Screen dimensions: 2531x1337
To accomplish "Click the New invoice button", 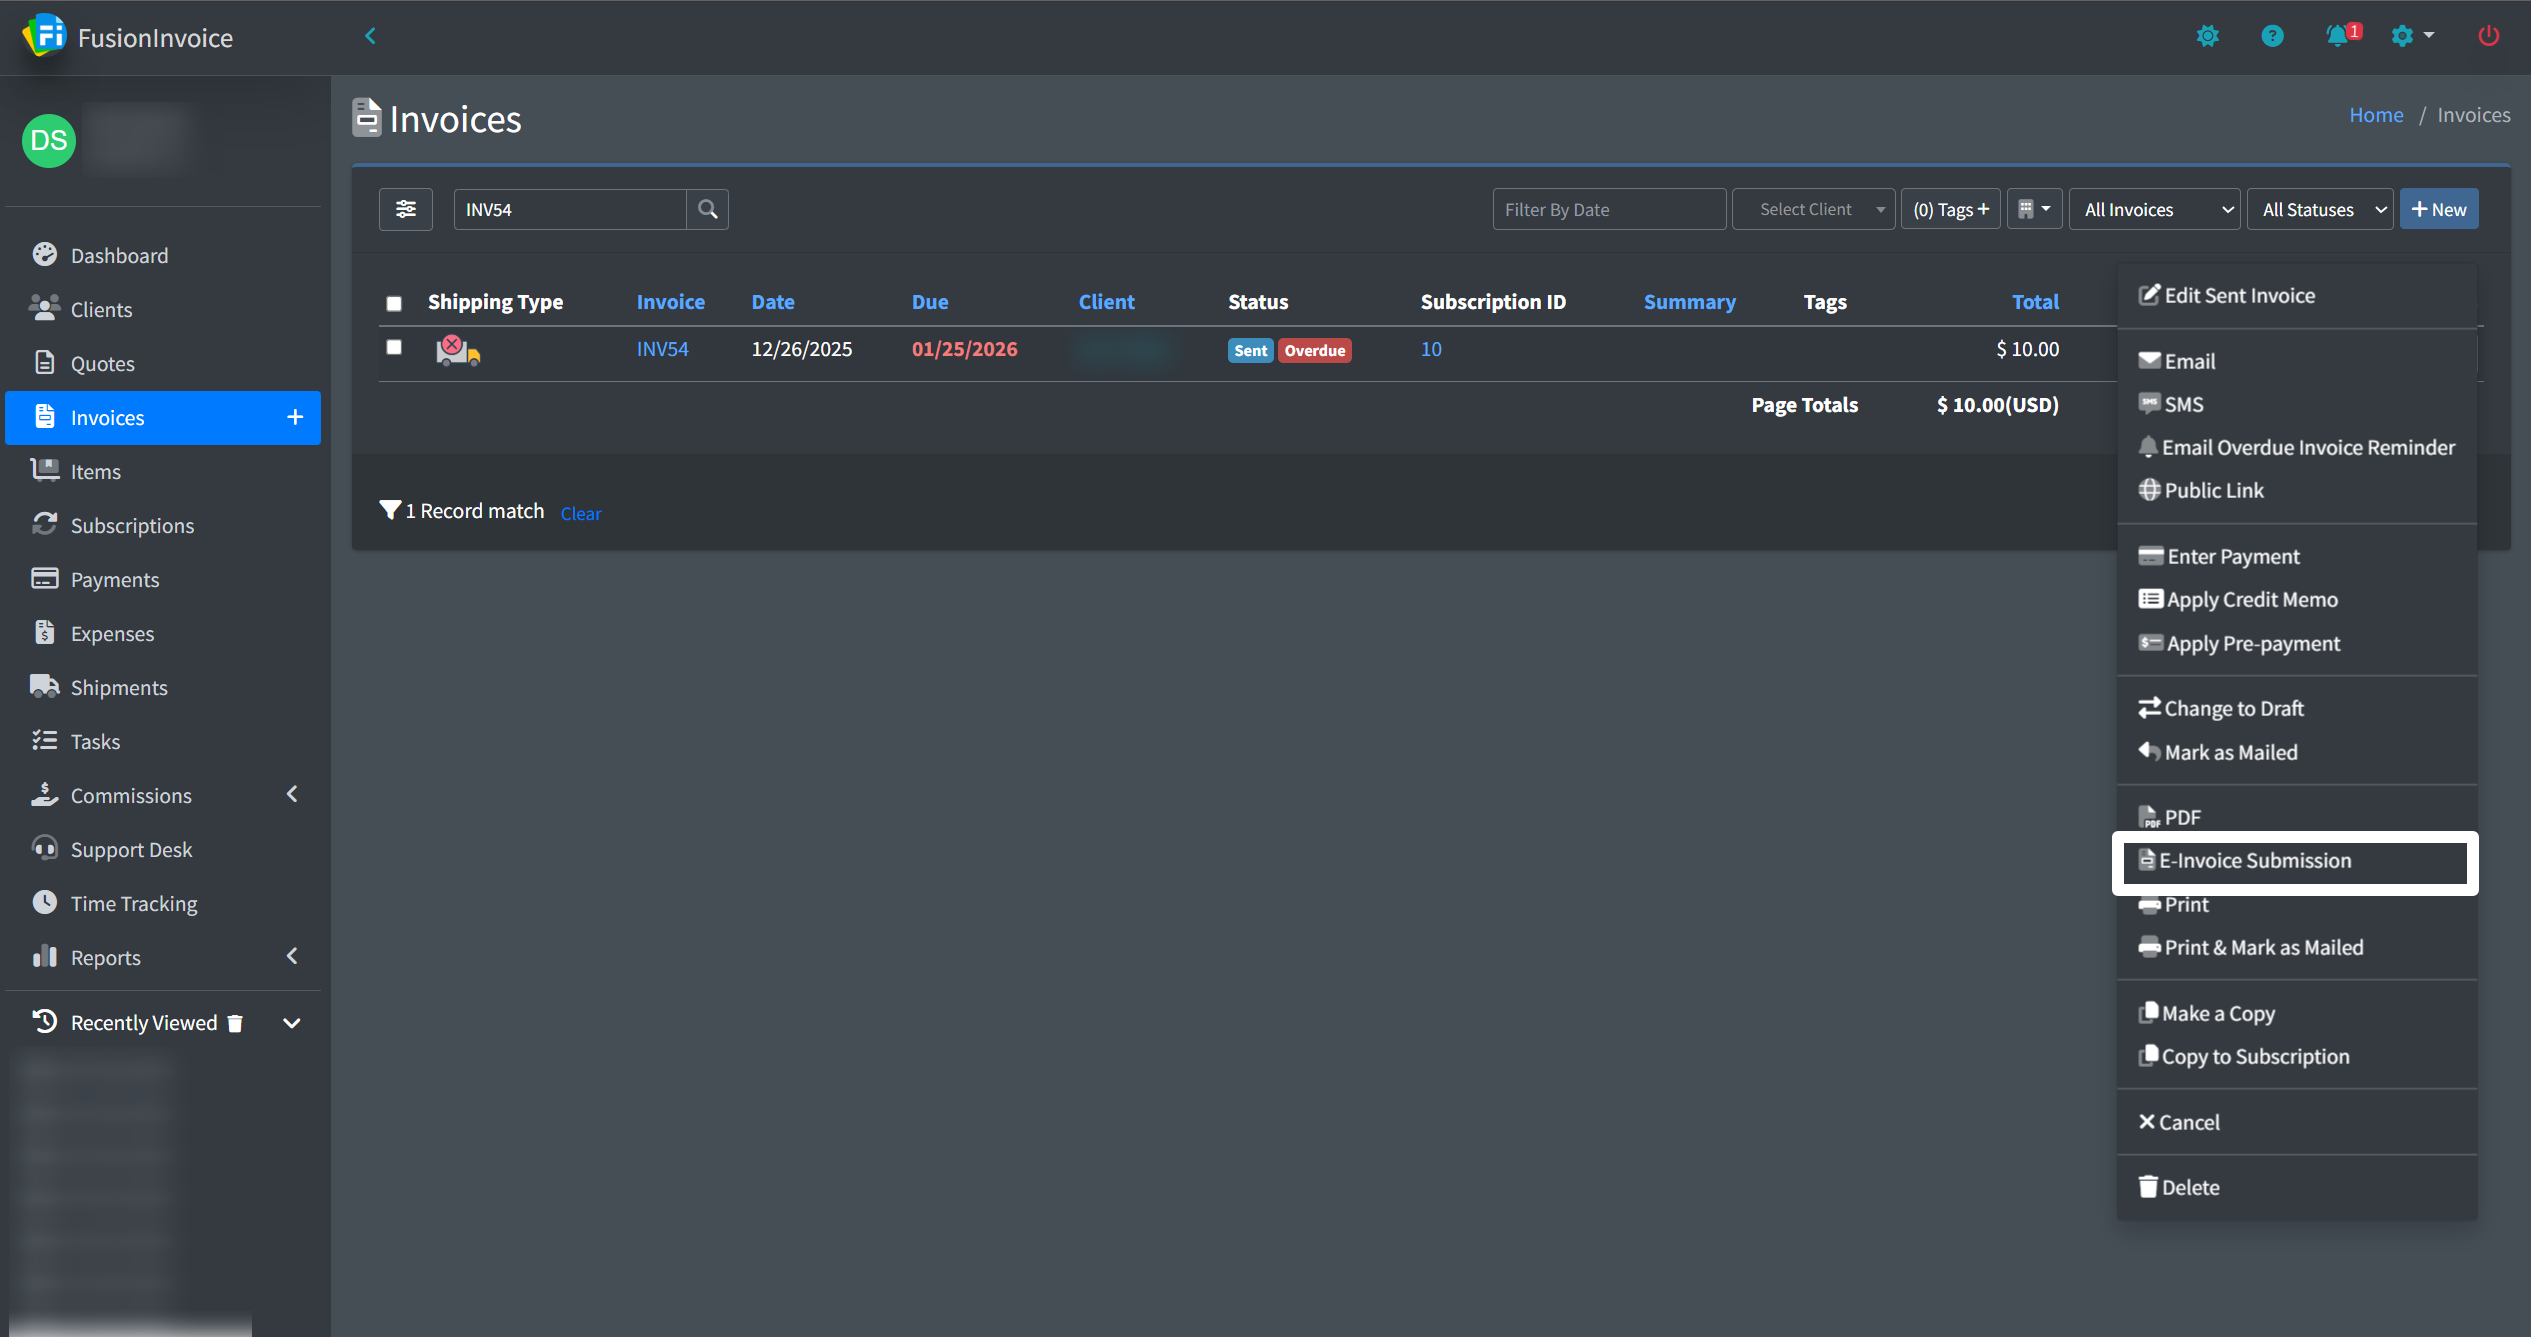I will click(2438, 209).
